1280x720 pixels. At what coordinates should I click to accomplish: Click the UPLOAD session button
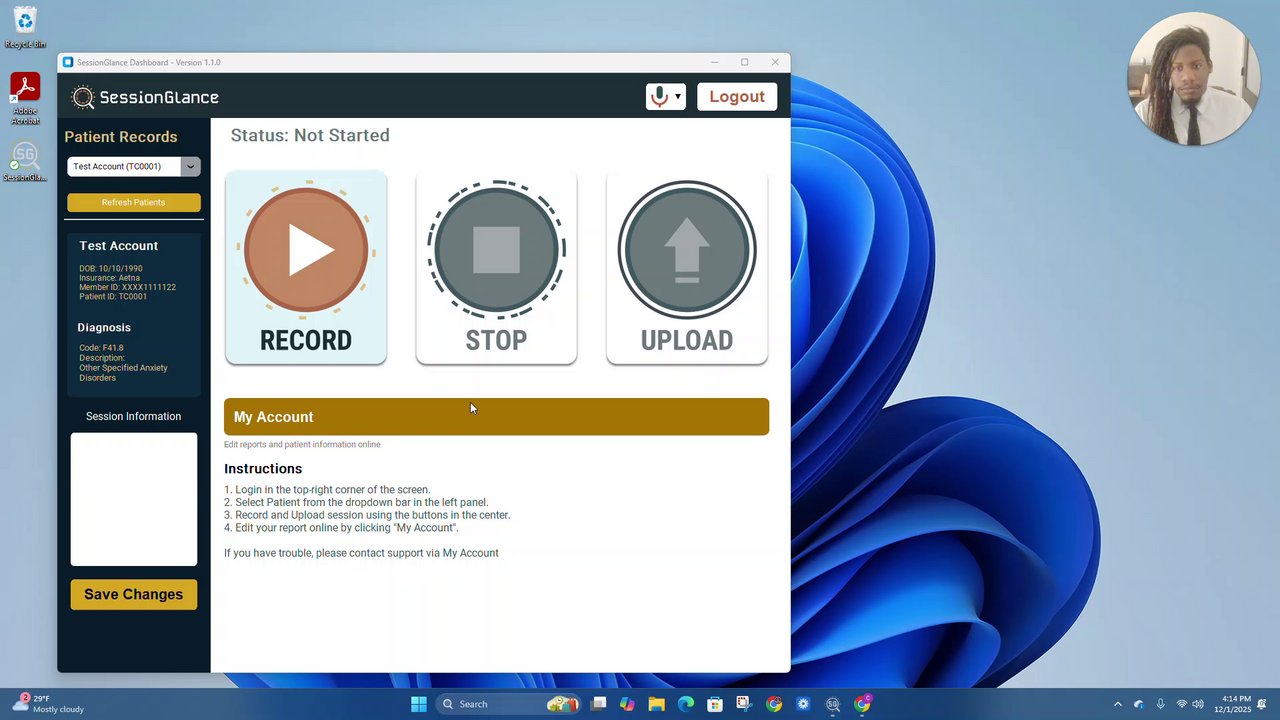687,267
